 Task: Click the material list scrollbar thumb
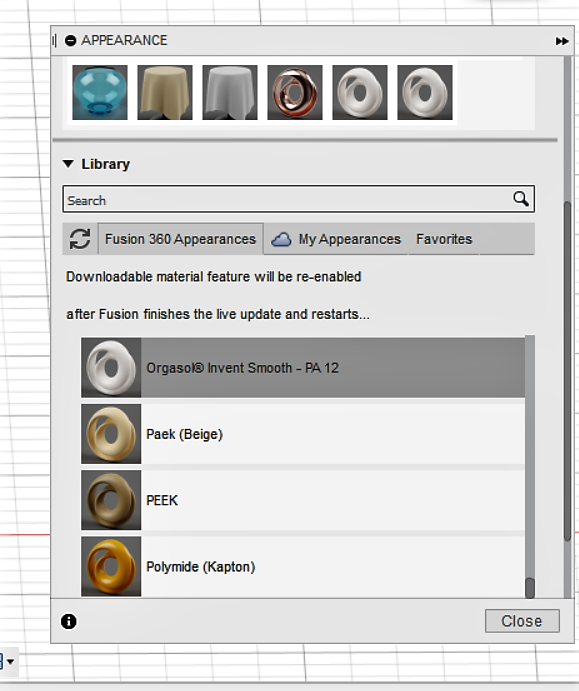coord(530,588)
